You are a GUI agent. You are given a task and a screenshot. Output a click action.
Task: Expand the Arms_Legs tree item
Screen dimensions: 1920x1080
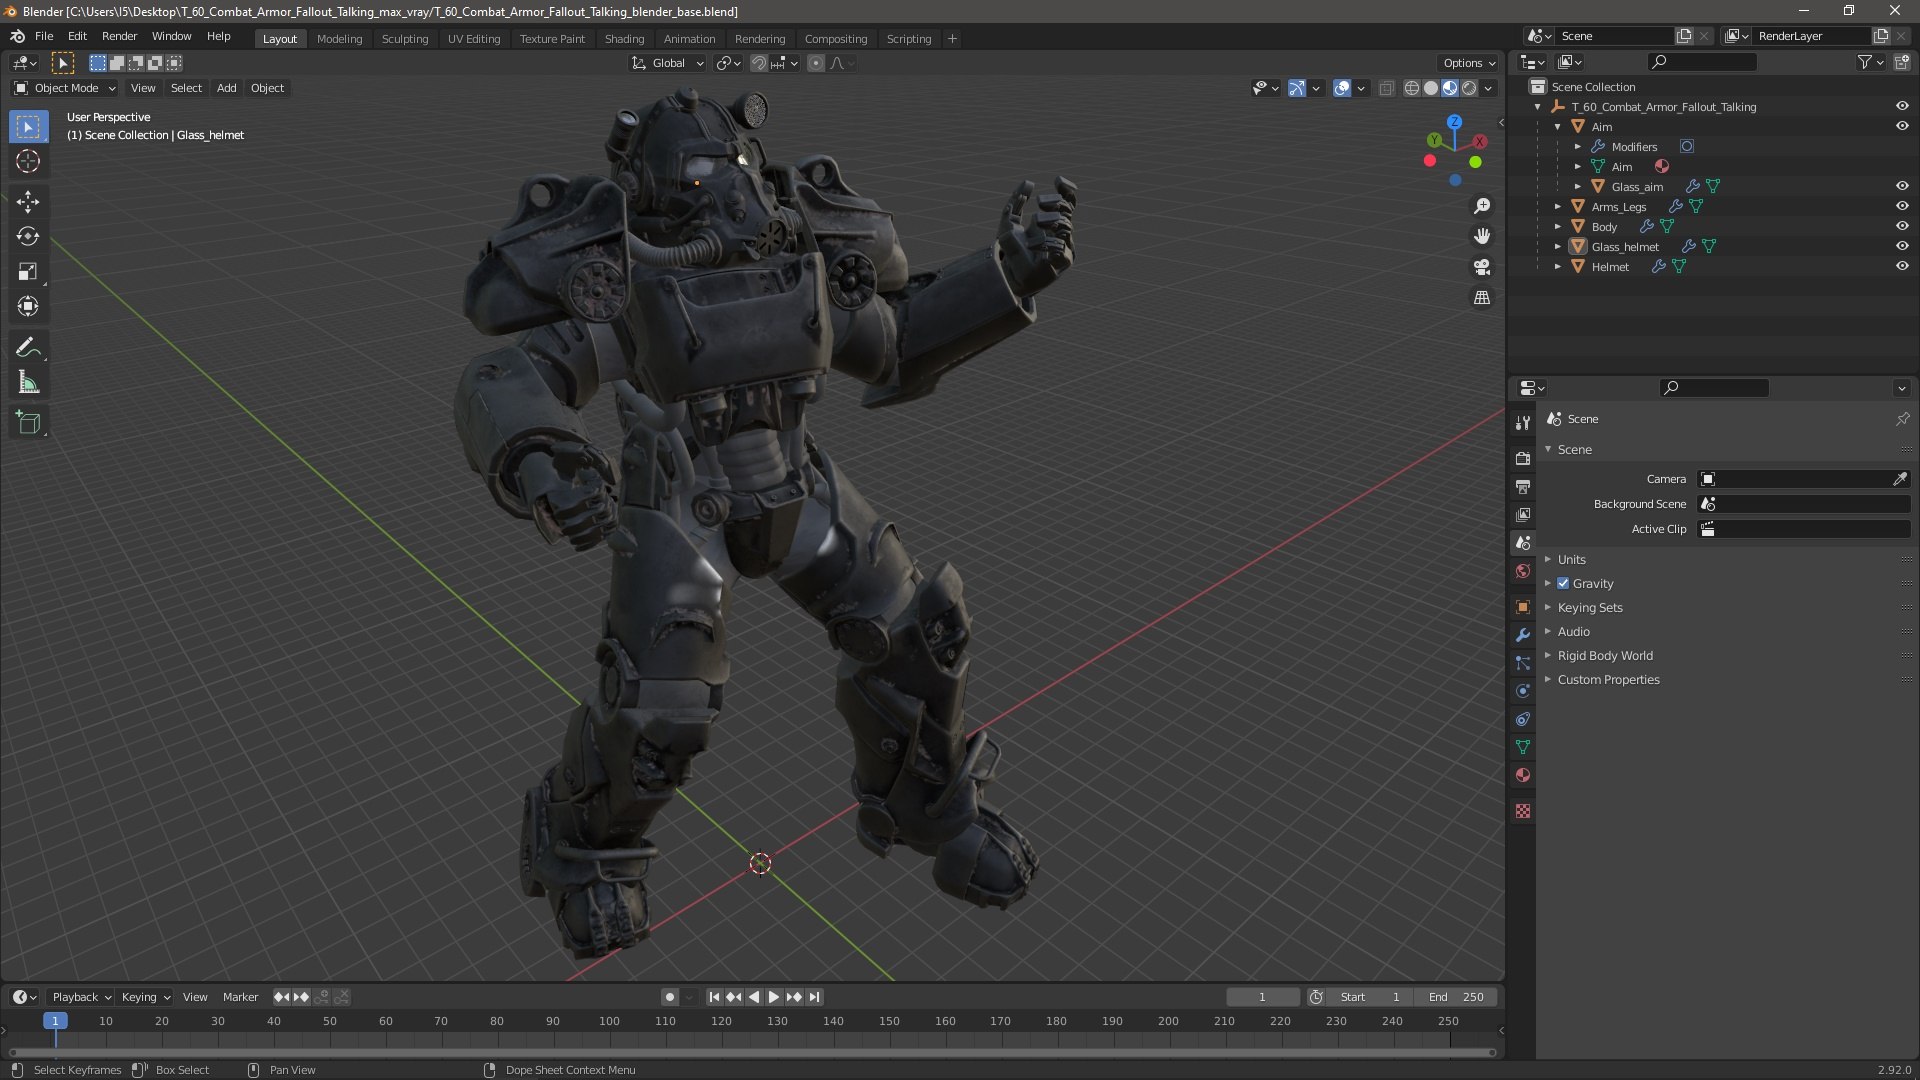[x=1558, y=207]
